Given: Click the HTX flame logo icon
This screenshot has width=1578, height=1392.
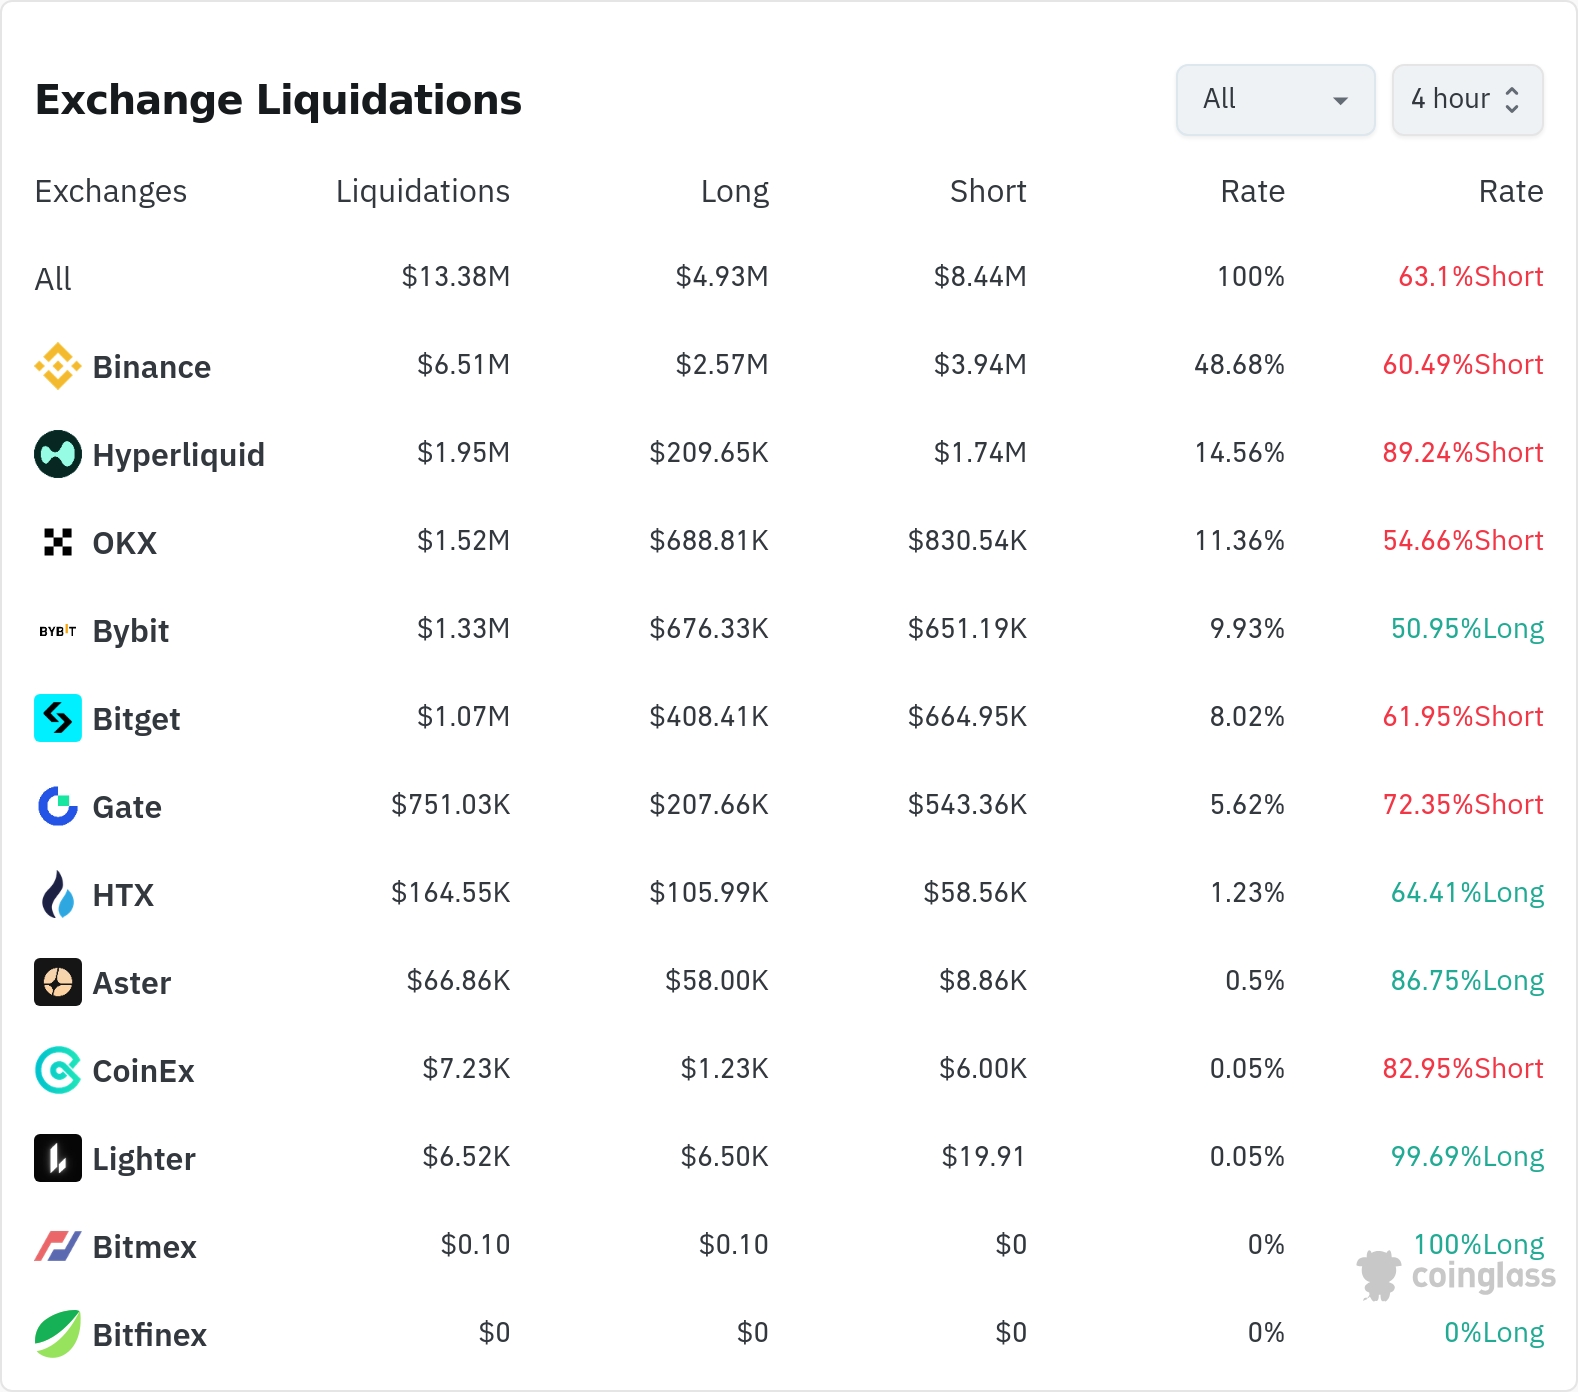Looking at the screenshot, I should (x=58, y=894).
